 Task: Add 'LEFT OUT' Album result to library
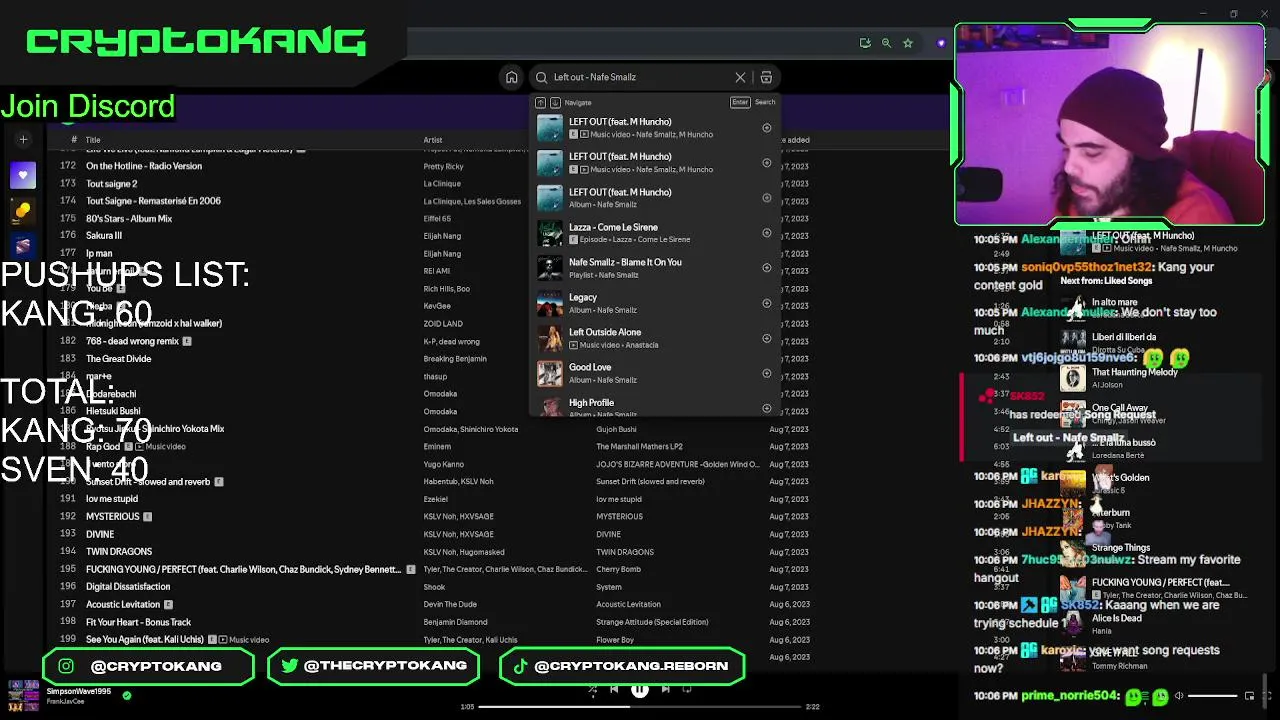(x=767, y=198)
